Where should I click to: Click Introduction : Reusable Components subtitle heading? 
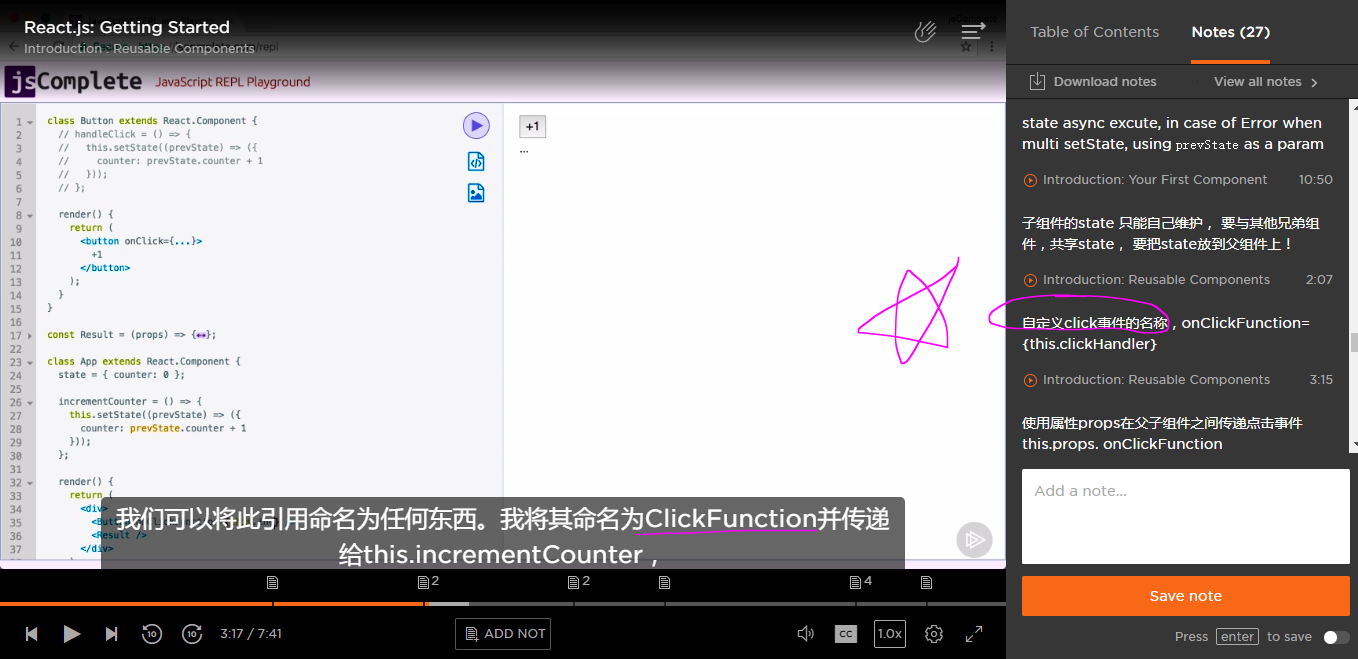pyautogui.click(x=139, y=48)
